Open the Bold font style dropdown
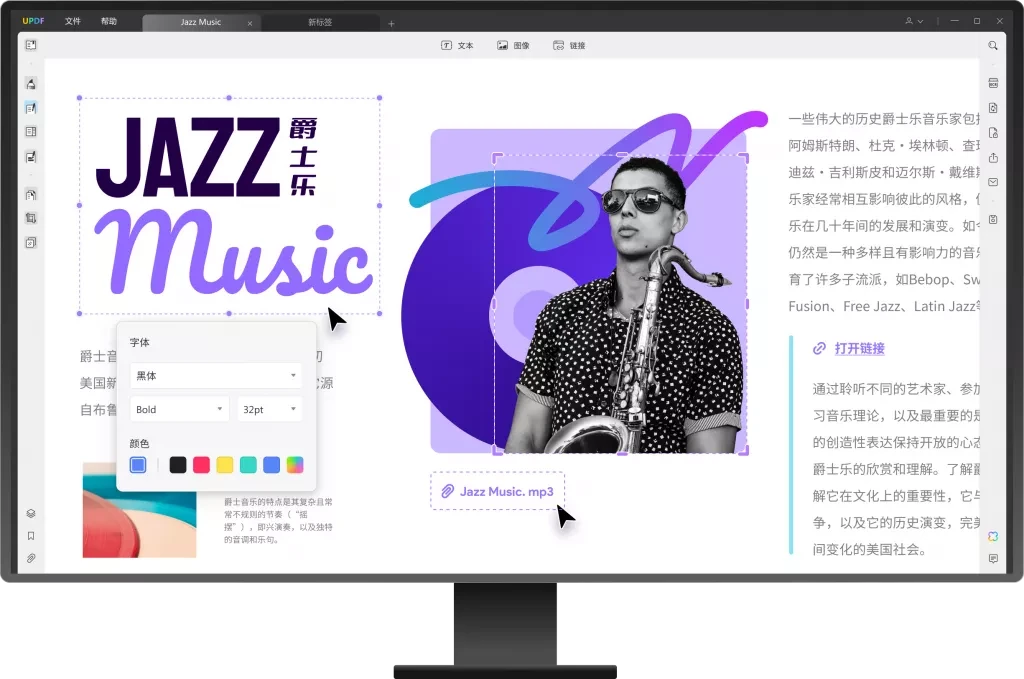This screenshot has width=1024, height=679. (x=178, y=409)
